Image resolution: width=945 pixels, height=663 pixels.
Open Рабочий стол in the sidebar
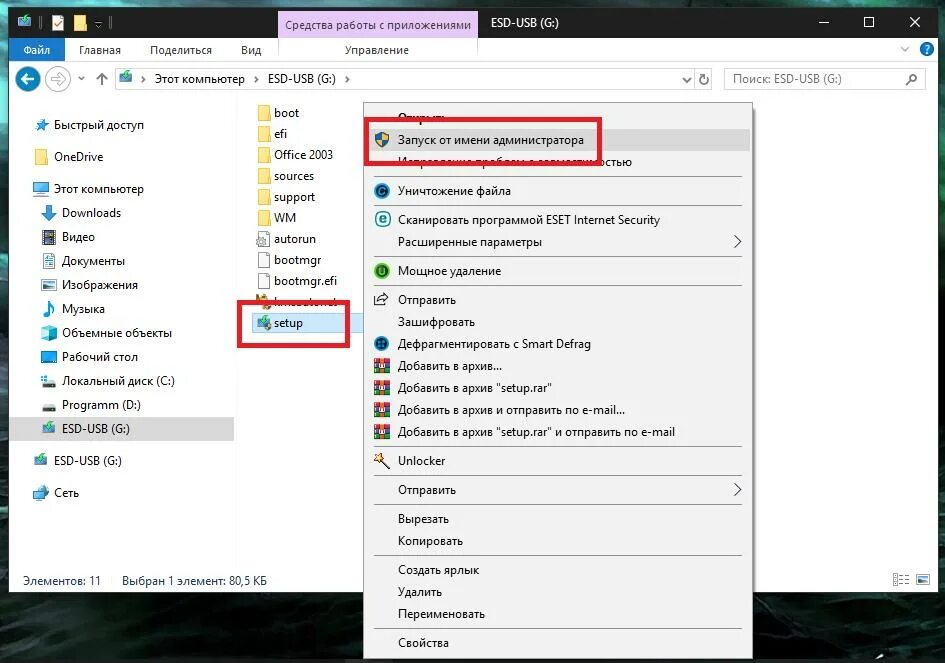click(99, 357)
